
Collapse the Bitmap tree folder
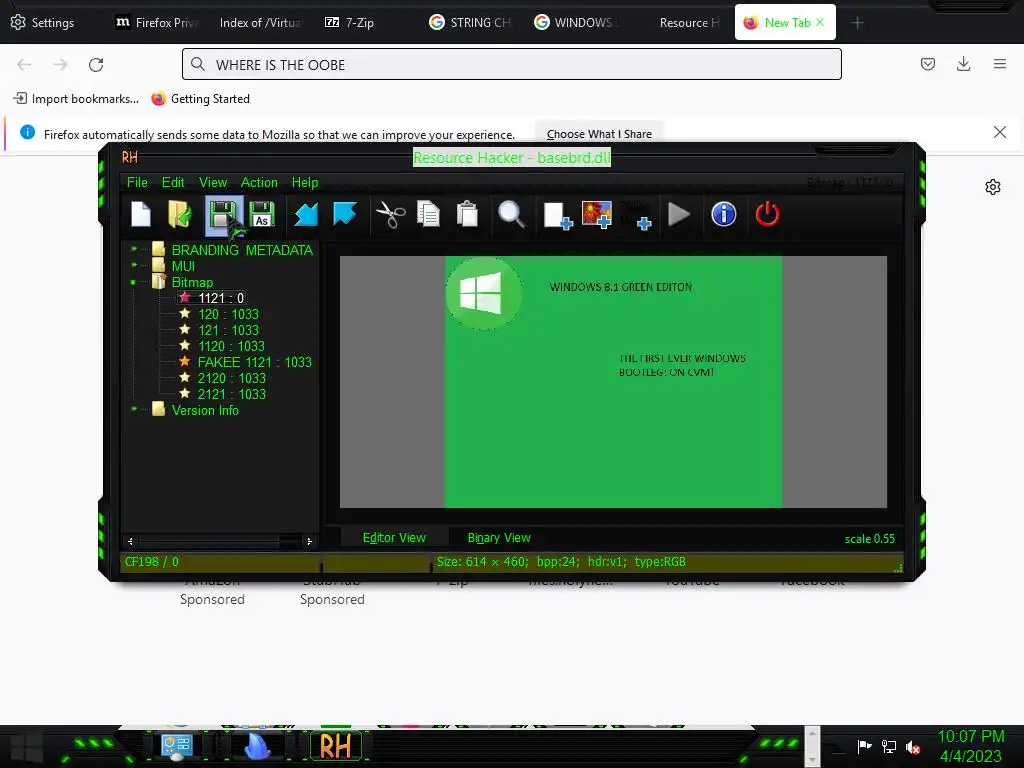pyautogui.click(x=134, y=282)
